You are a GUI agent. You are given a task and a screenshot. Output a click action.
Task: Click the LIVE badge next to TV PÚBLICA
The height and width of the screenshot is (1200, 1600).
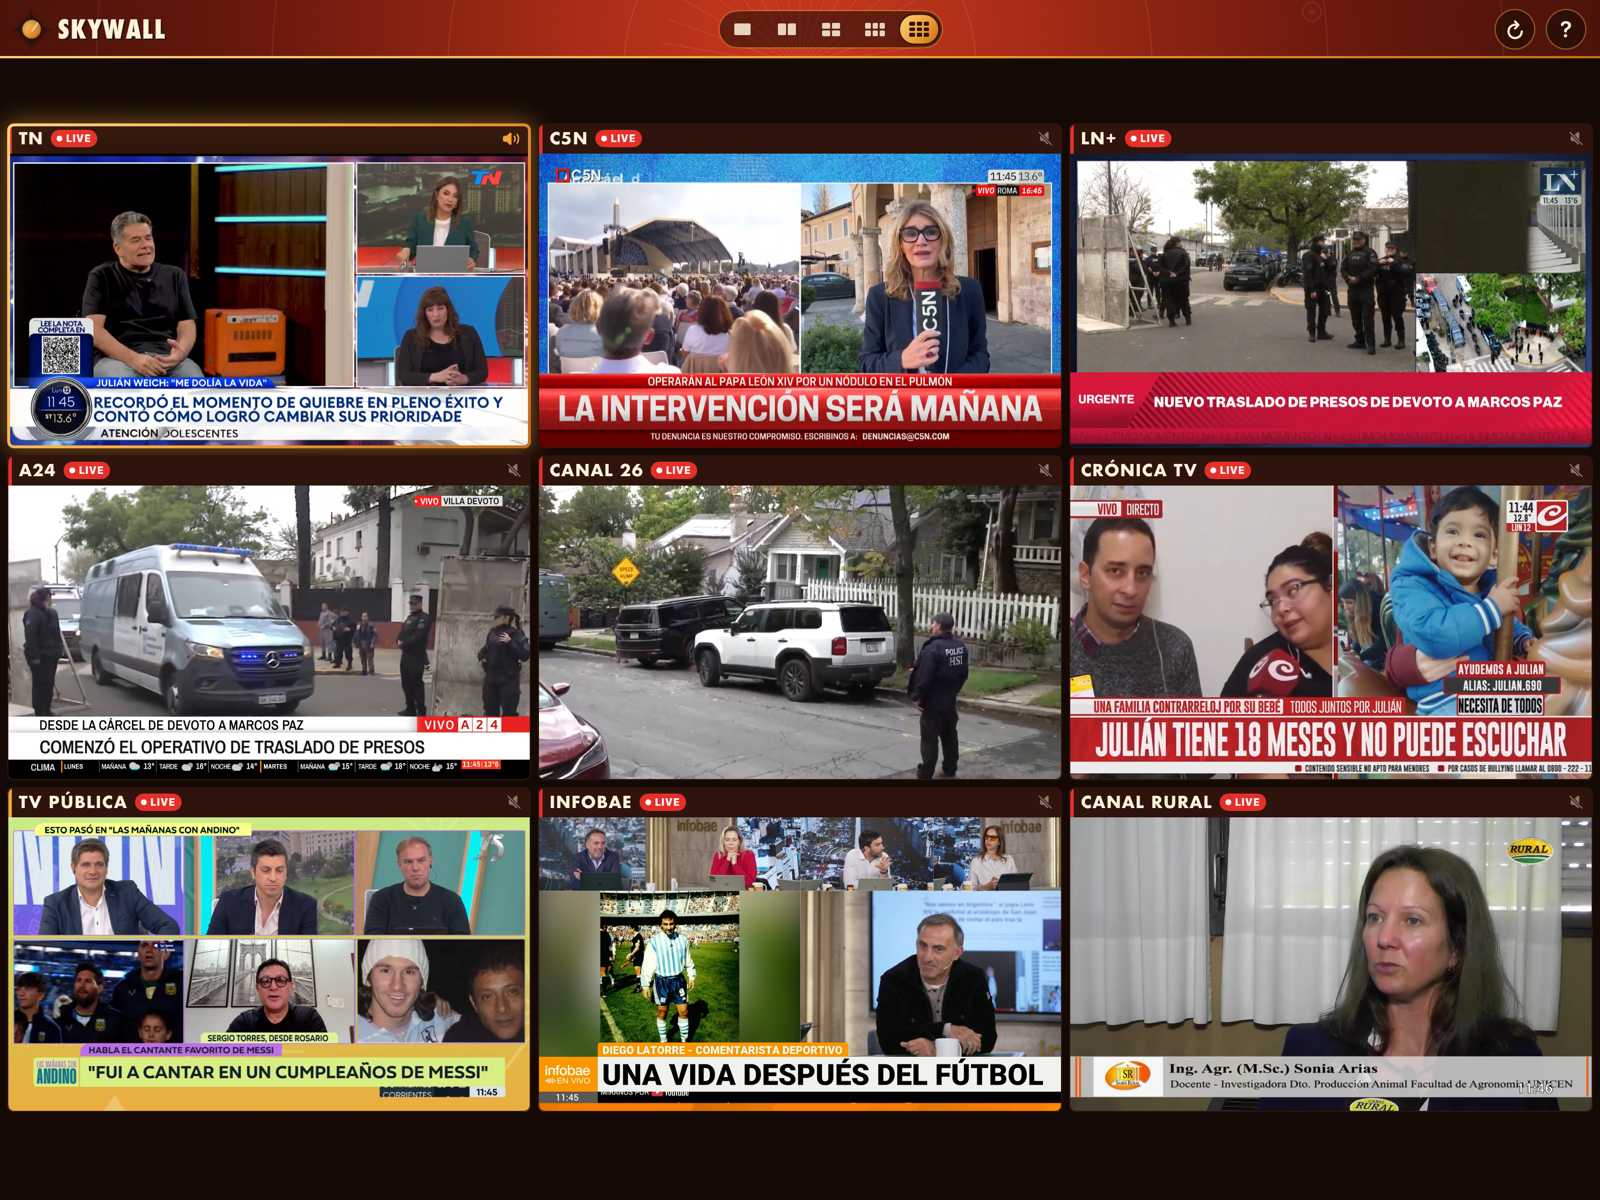[158, 802]
